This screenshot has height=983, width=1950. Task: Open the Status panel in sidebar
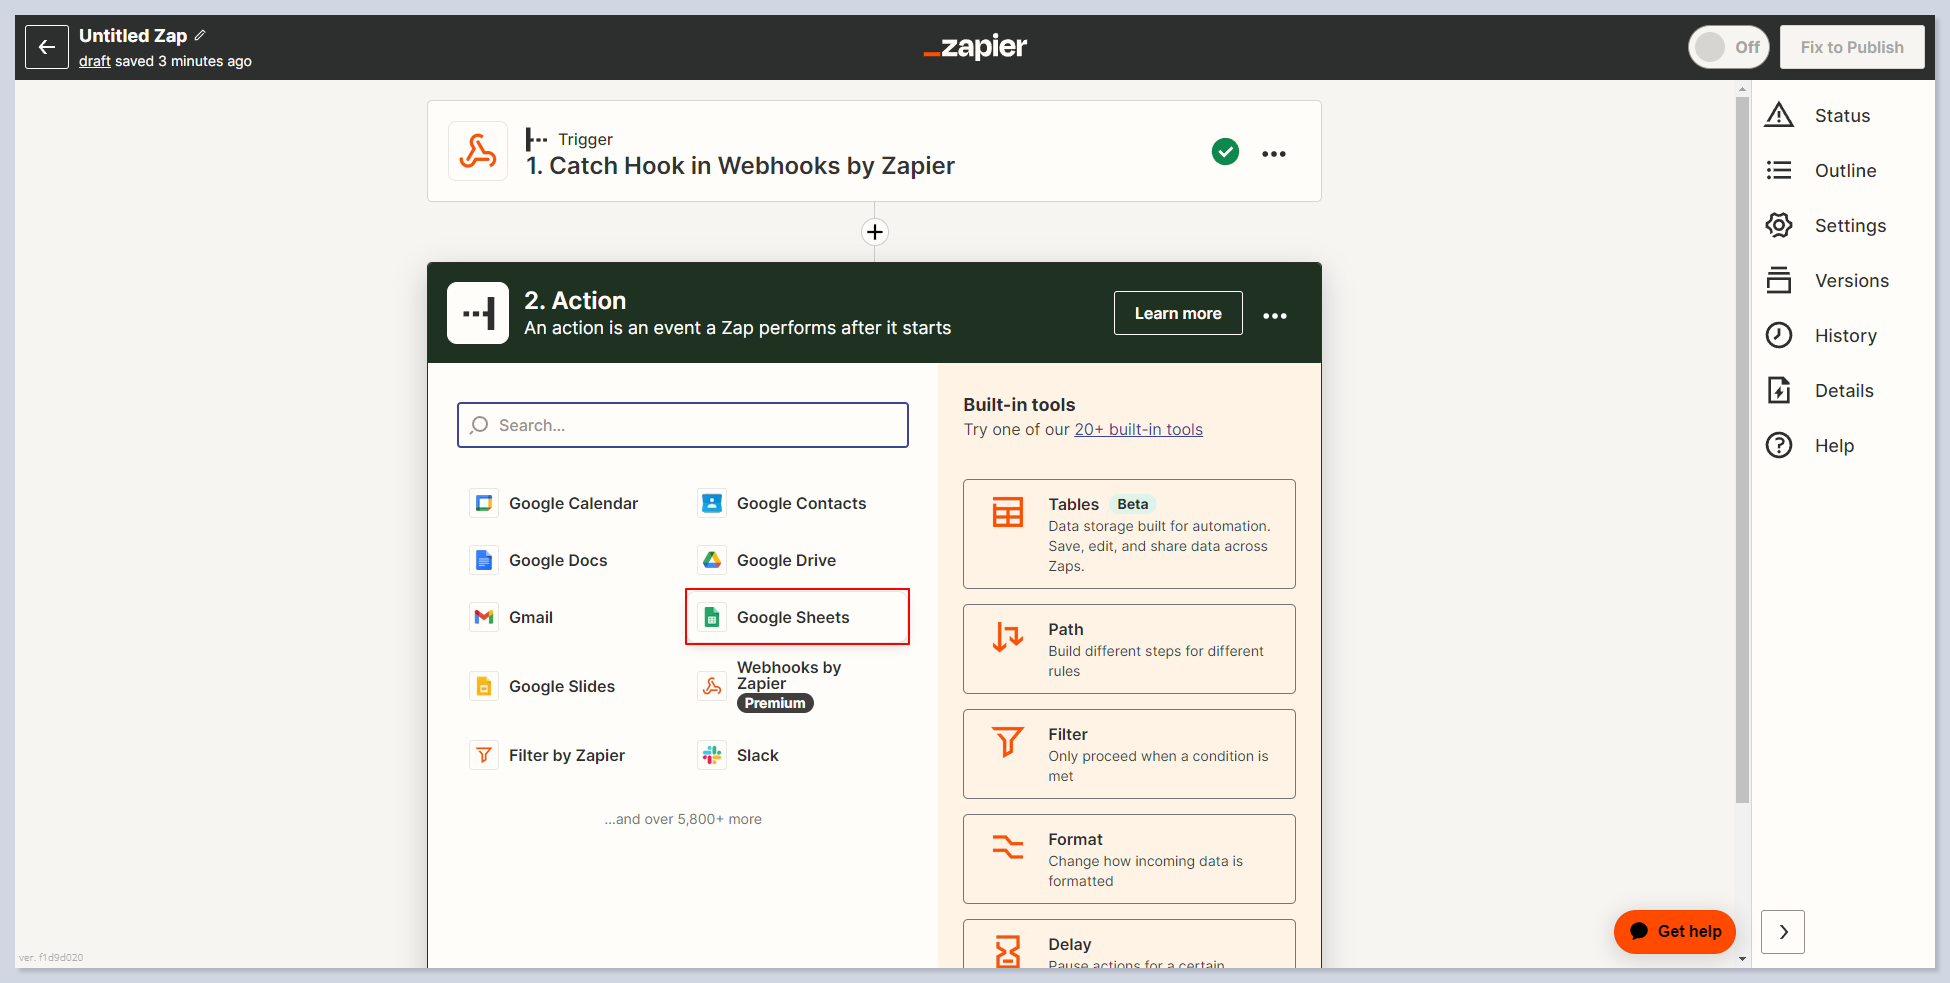1841,116
